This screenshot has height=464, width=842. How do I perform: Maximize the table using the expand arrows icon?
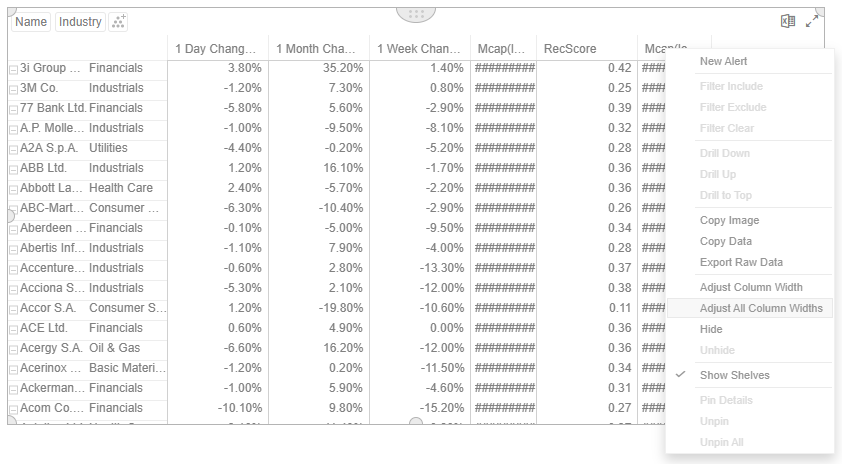tap(812, 21)
